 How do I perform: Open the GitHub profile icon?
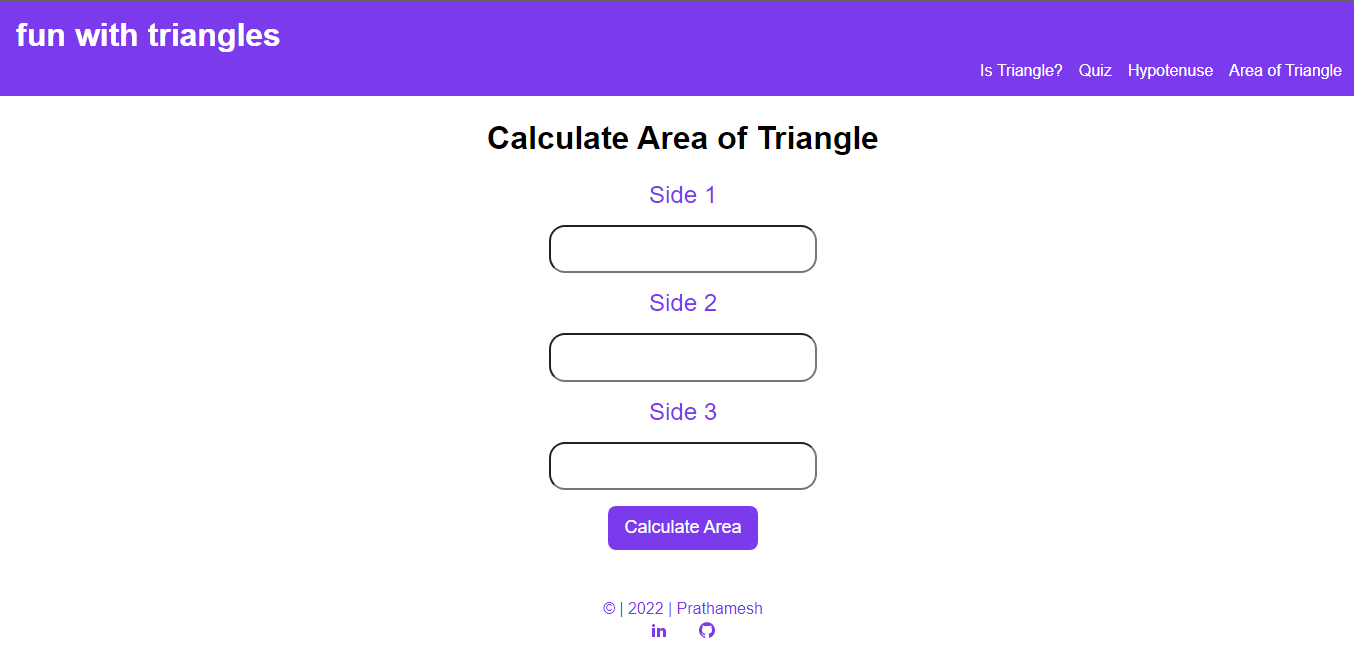click(x=707, y=630)
